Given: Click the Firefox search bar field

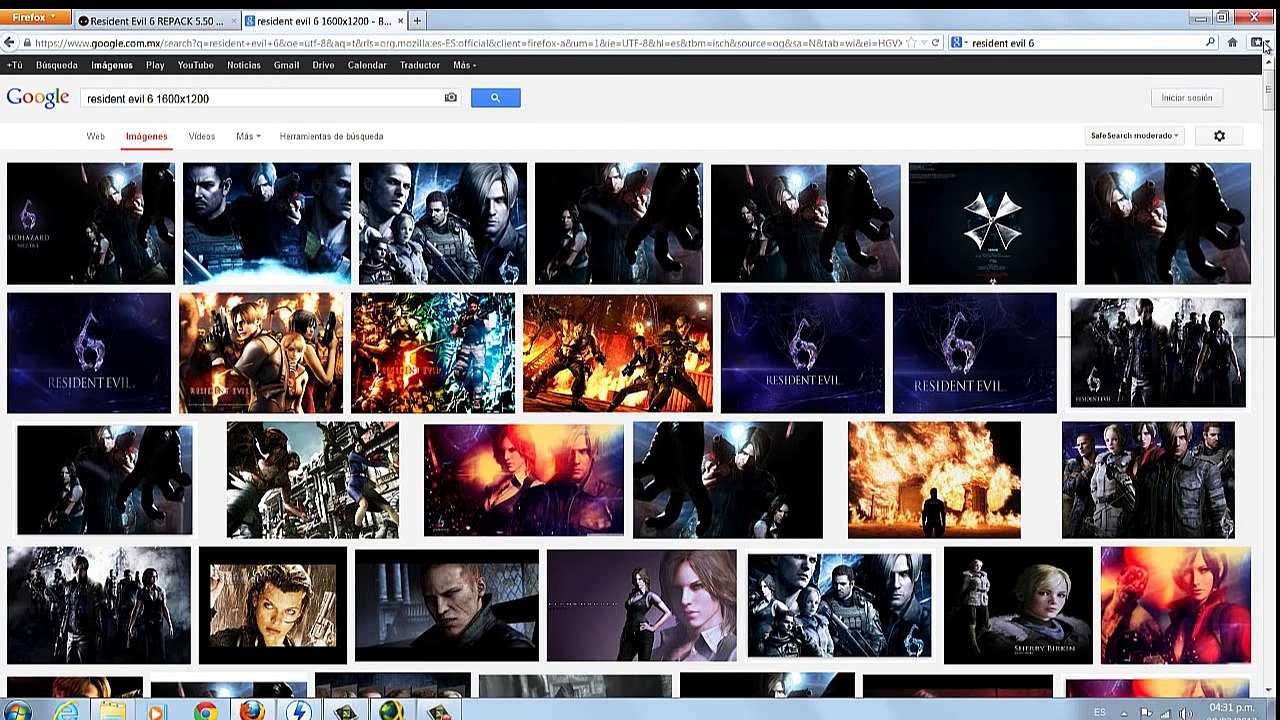Looking at the screenshot, I should (1085, 43).
